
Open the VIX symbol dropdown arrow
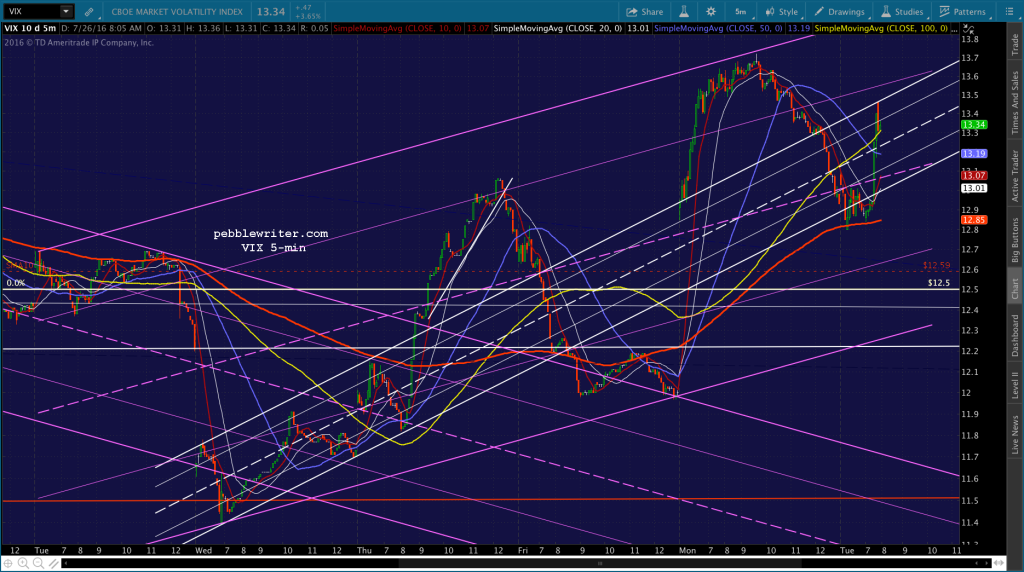[66, 11]
